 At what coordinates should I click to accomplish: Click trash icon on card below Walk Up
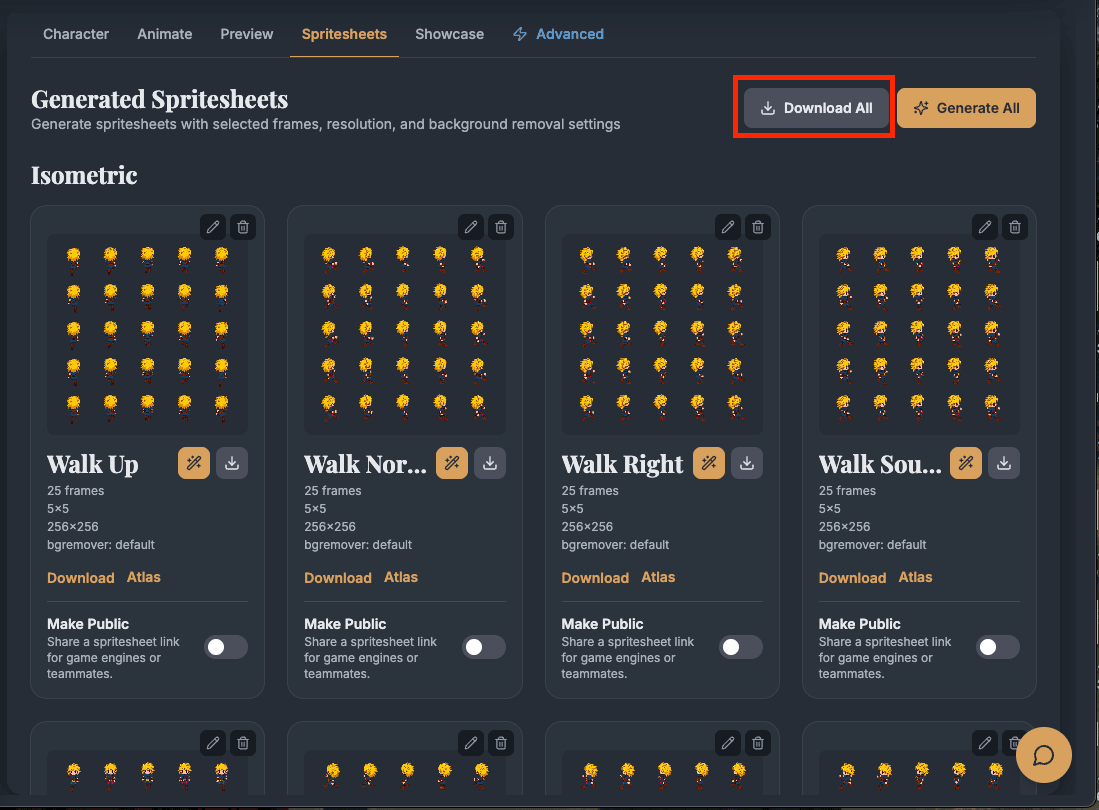[243, 743]
